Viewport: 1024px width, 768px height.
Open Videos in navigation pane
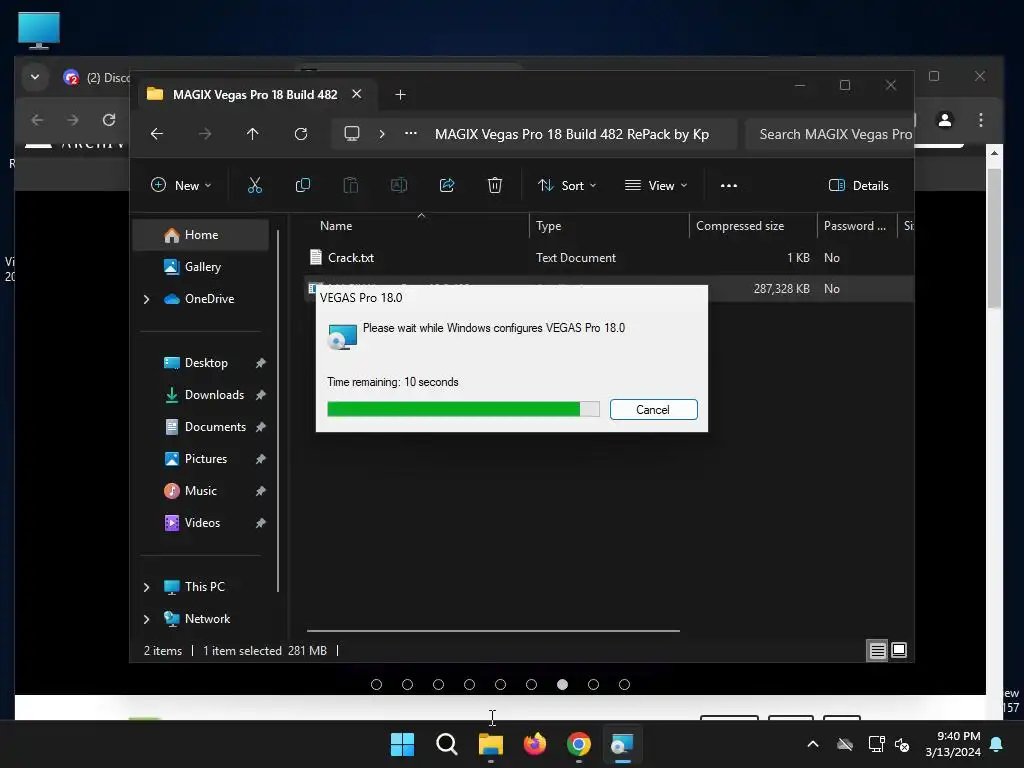point(202,523)
